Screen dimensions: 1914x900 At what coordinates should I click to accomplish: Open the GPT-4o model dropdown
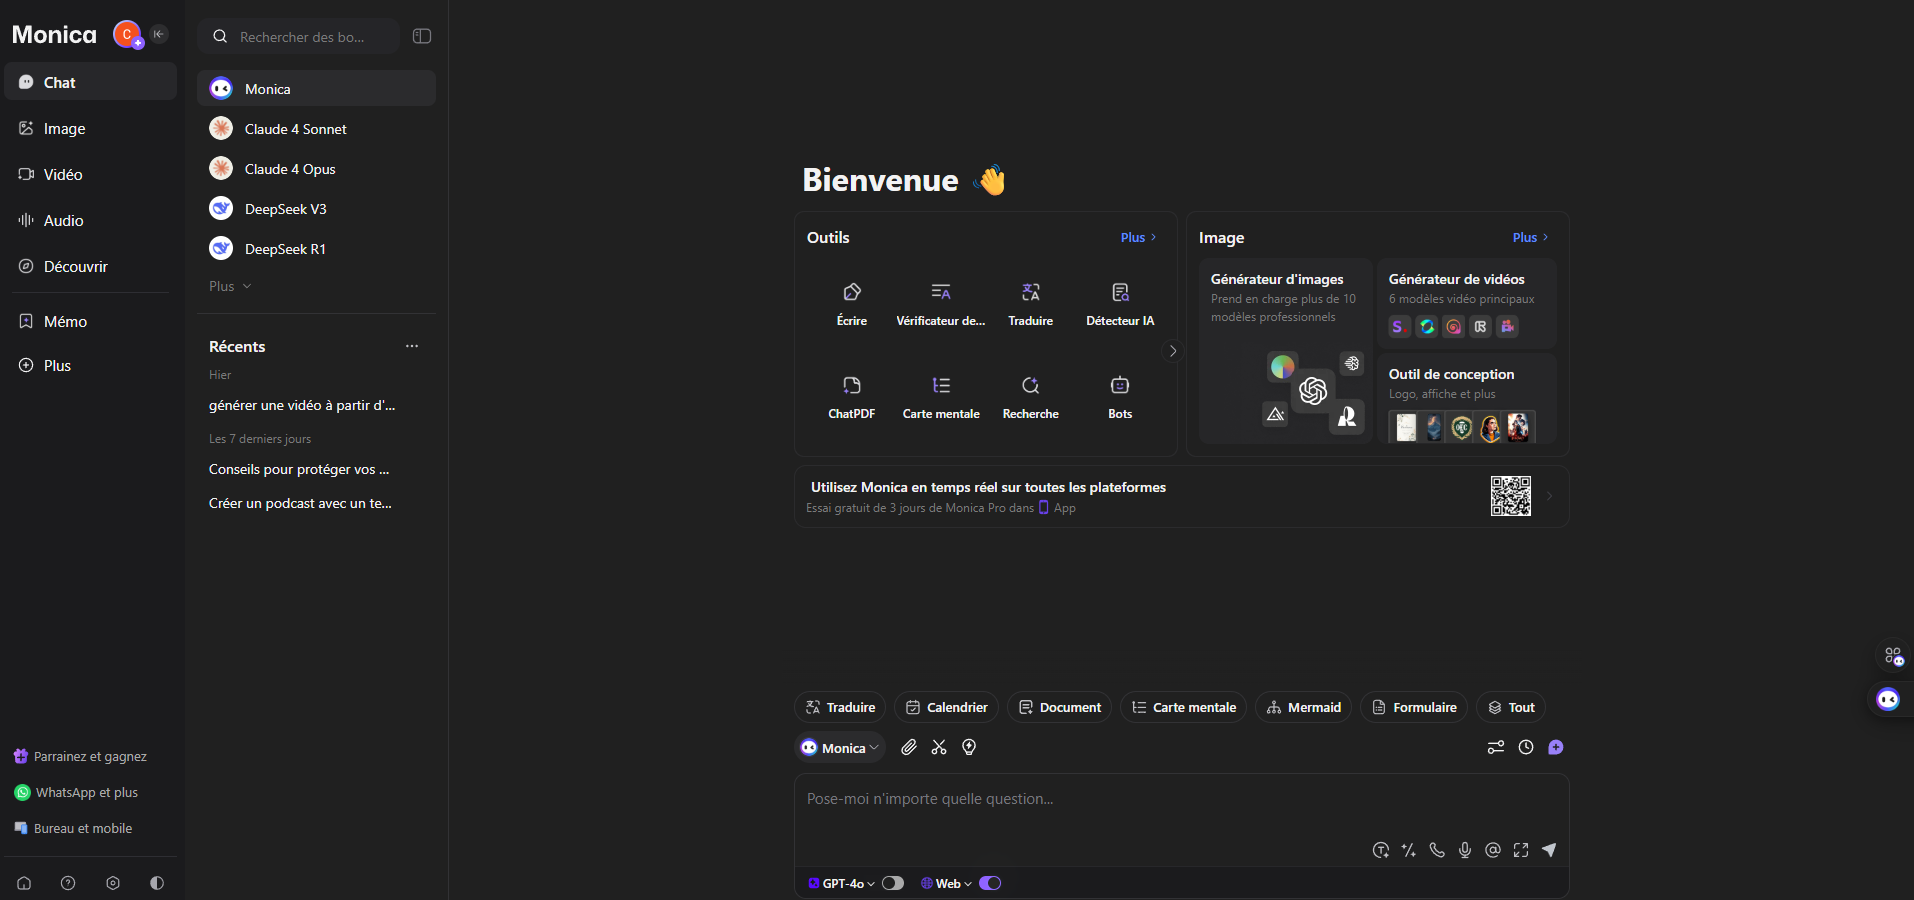[841, 883]
